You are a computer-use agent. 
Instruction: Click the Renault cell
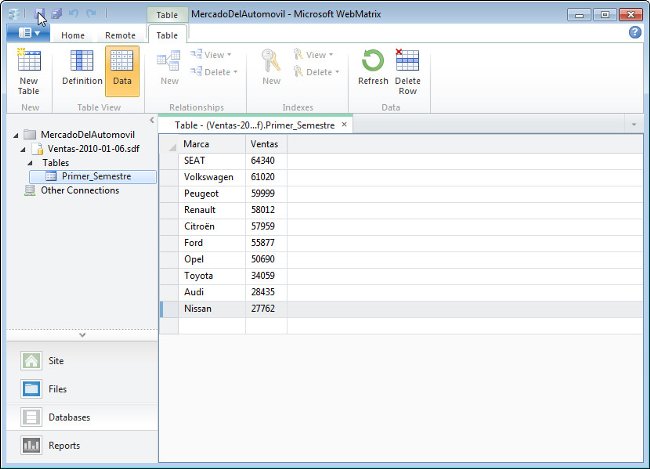[212, 210]
